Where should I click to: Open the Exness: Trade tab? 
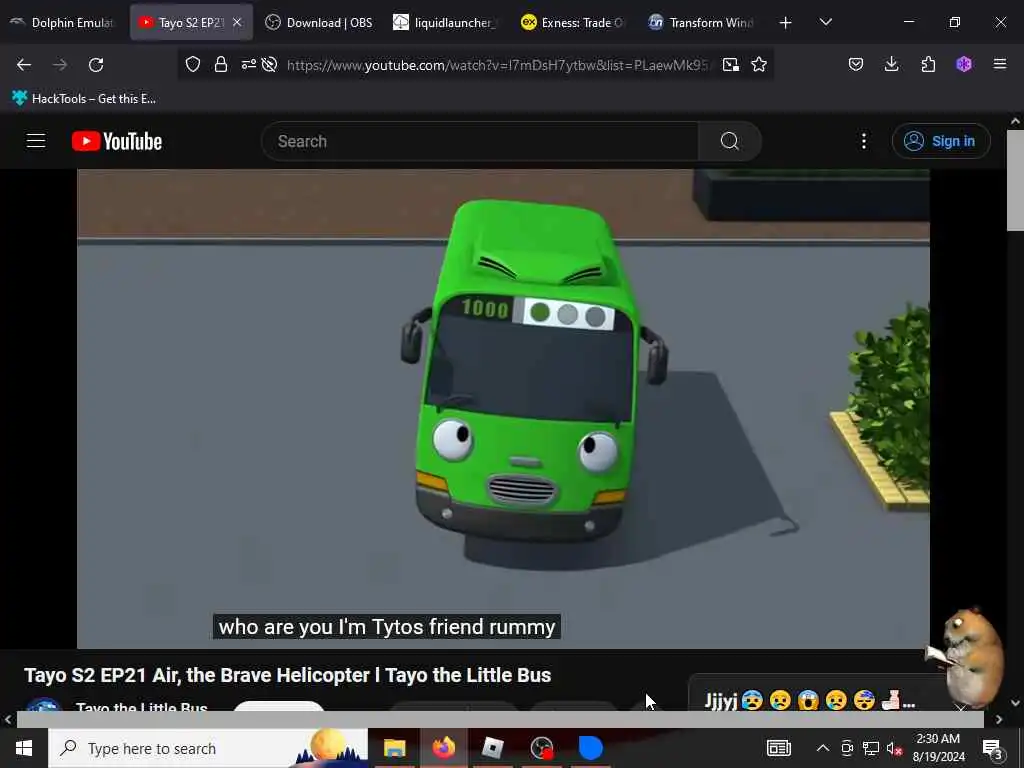573,22
